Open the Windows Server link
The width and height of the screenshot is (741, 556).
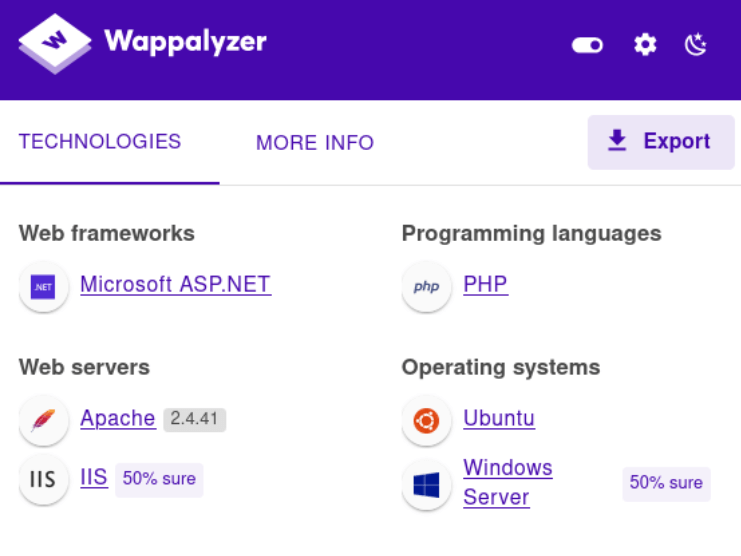[508, 482]
